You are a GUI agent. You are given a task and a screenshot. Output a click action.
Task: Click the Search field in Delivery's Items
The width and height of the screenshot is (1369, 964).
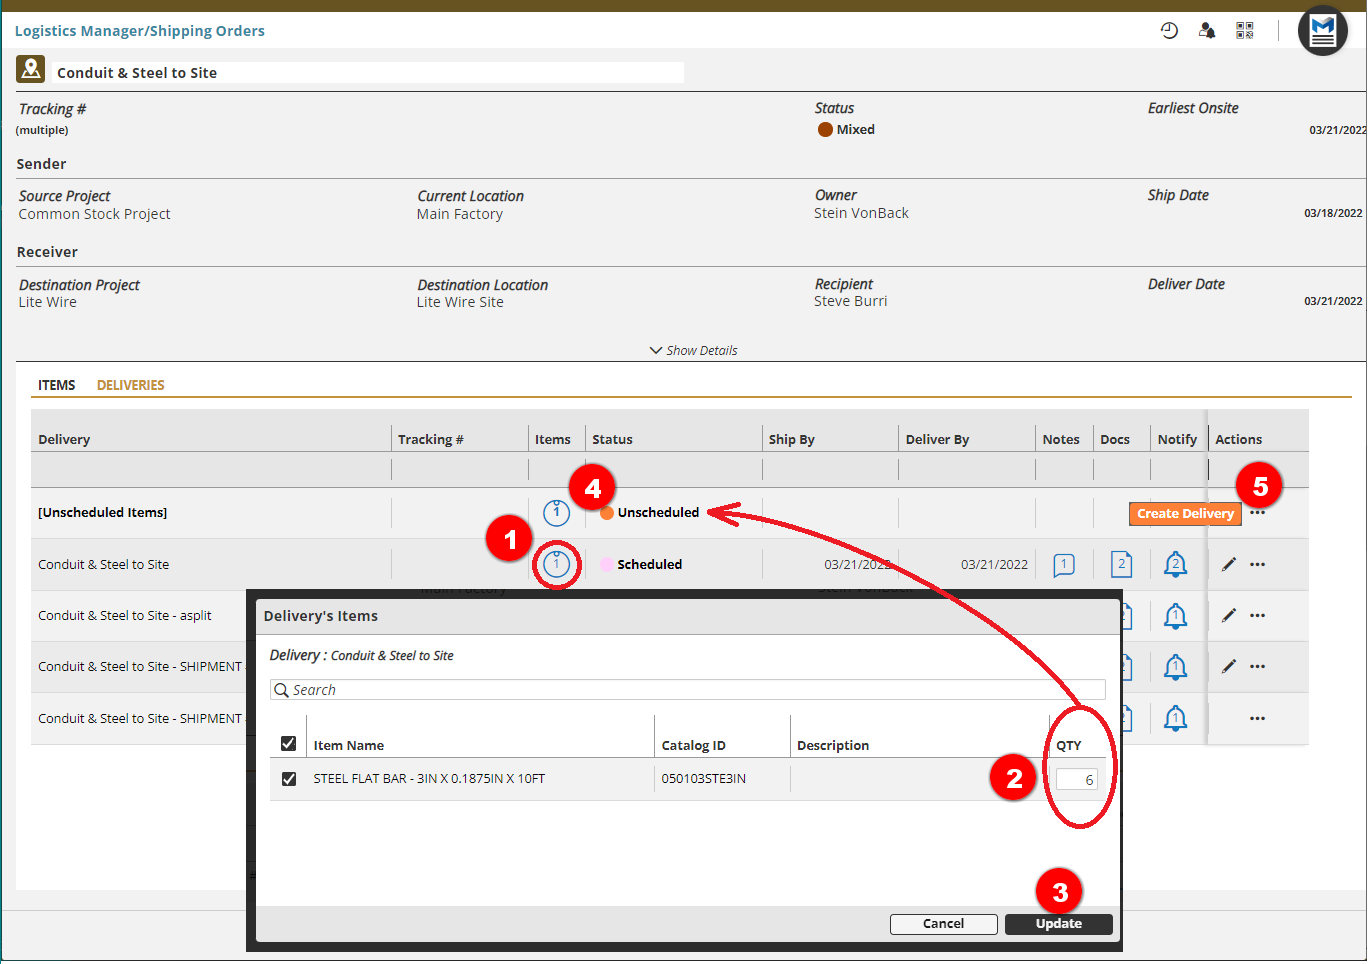tap(688, 690)
